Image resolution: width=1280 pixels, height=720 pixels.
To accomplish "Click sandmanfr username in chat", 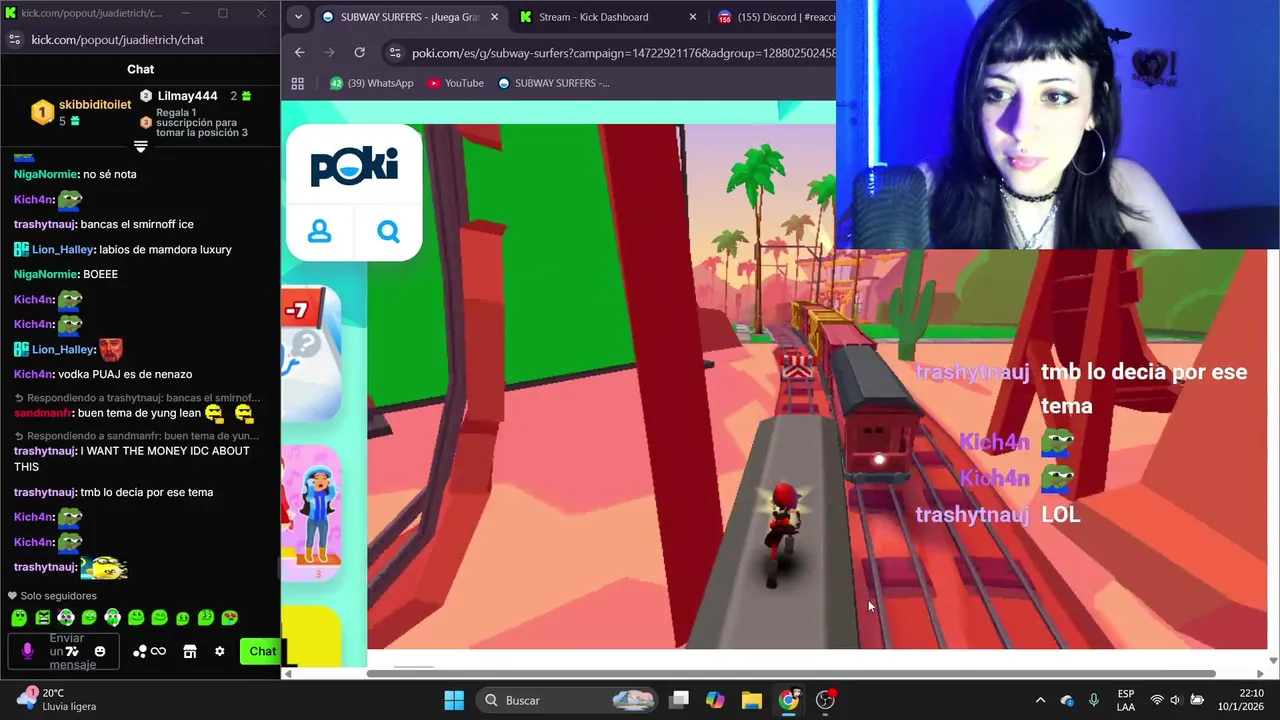I will click(x=43, y=412).
